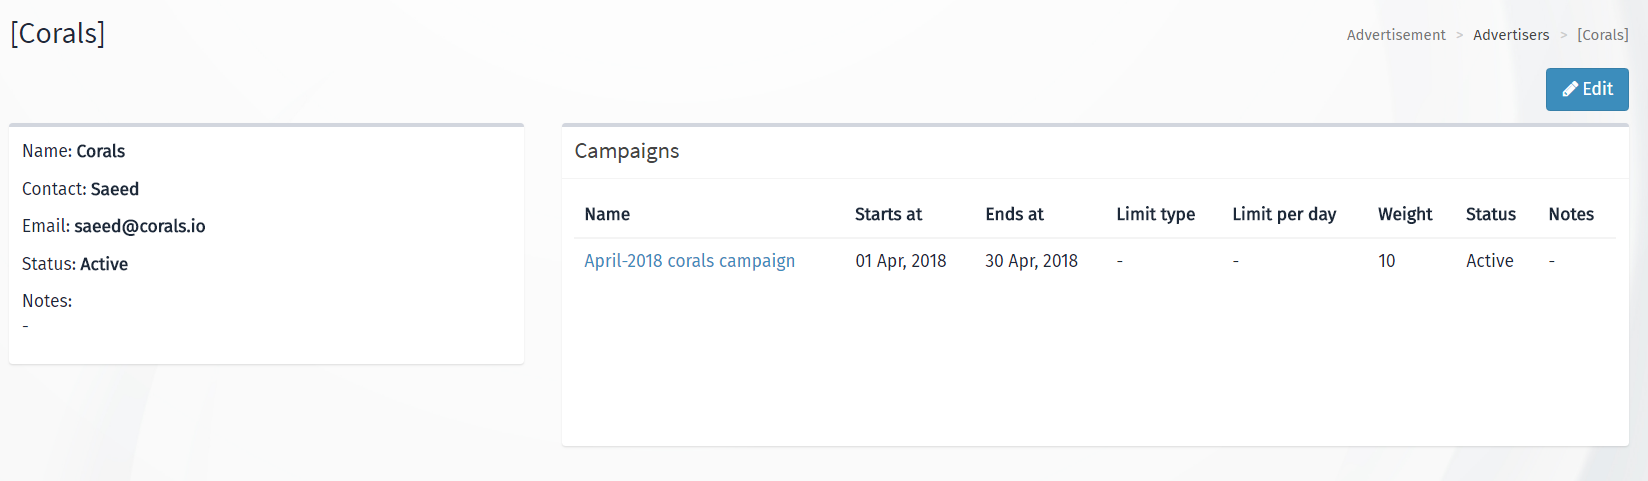Go to Advertisers in the breadcrumb
Image resolution: width=1648 pixels, height=481 pixels.
1511,35
